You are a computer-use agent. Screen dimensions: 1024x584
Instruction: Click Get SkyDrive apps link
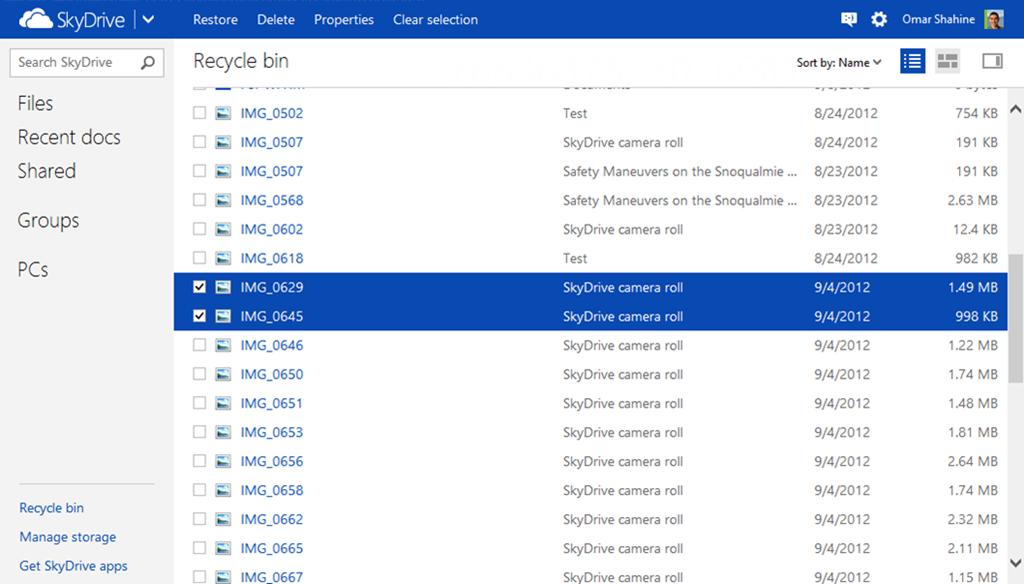point(73,566)
